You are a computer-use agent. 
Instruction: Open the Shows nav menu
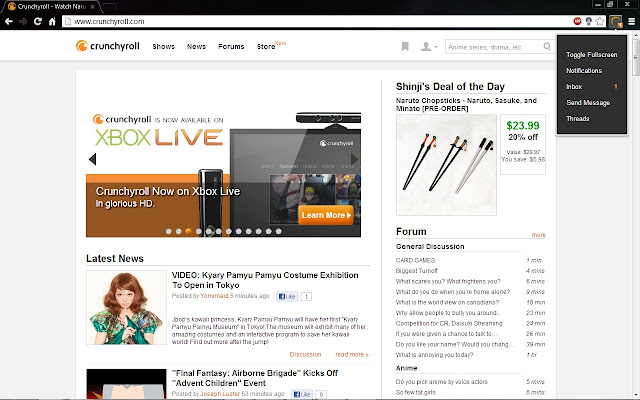(x=164, y=47)
